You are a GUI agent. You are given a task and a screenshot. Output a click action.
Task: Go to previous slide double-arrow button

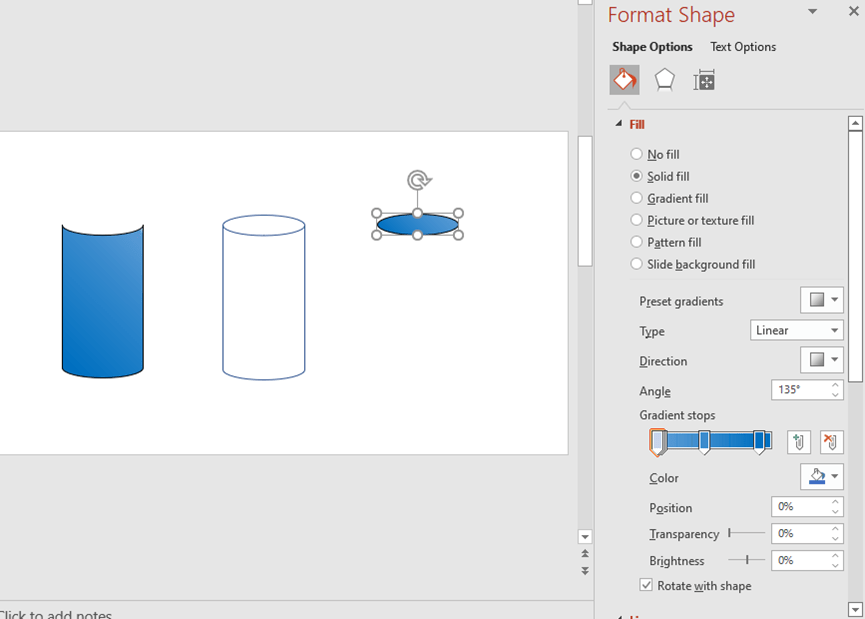coord(585,553)
